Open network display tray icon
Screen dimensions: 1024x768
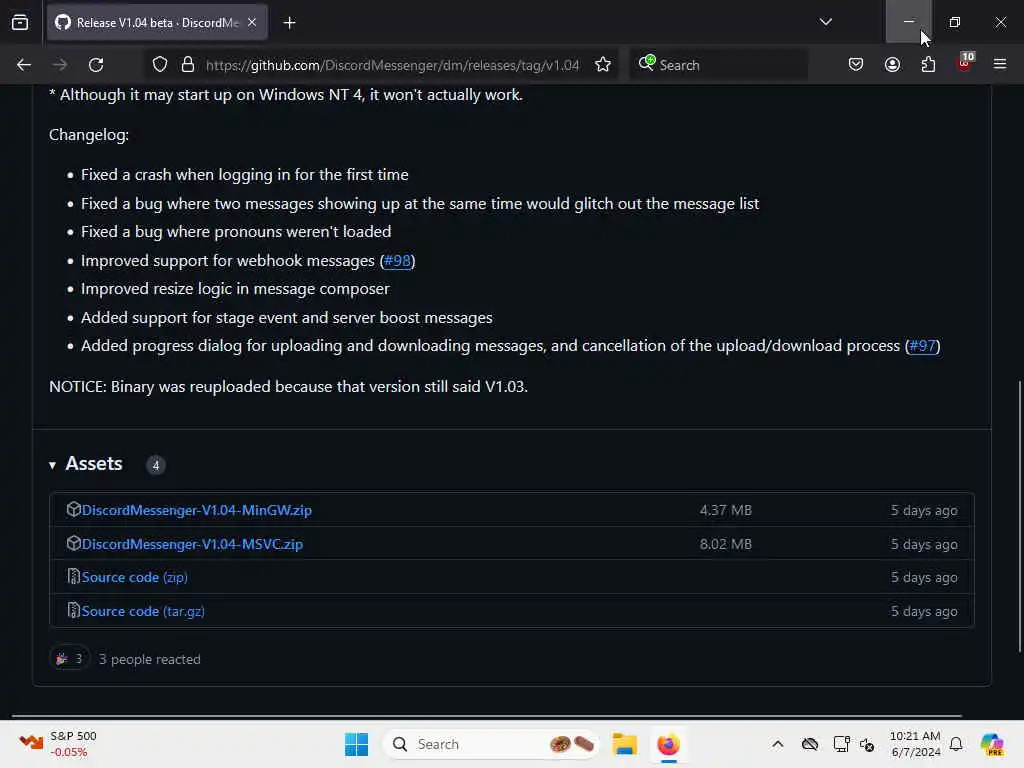pyautogui.click(x=841, y=744)
